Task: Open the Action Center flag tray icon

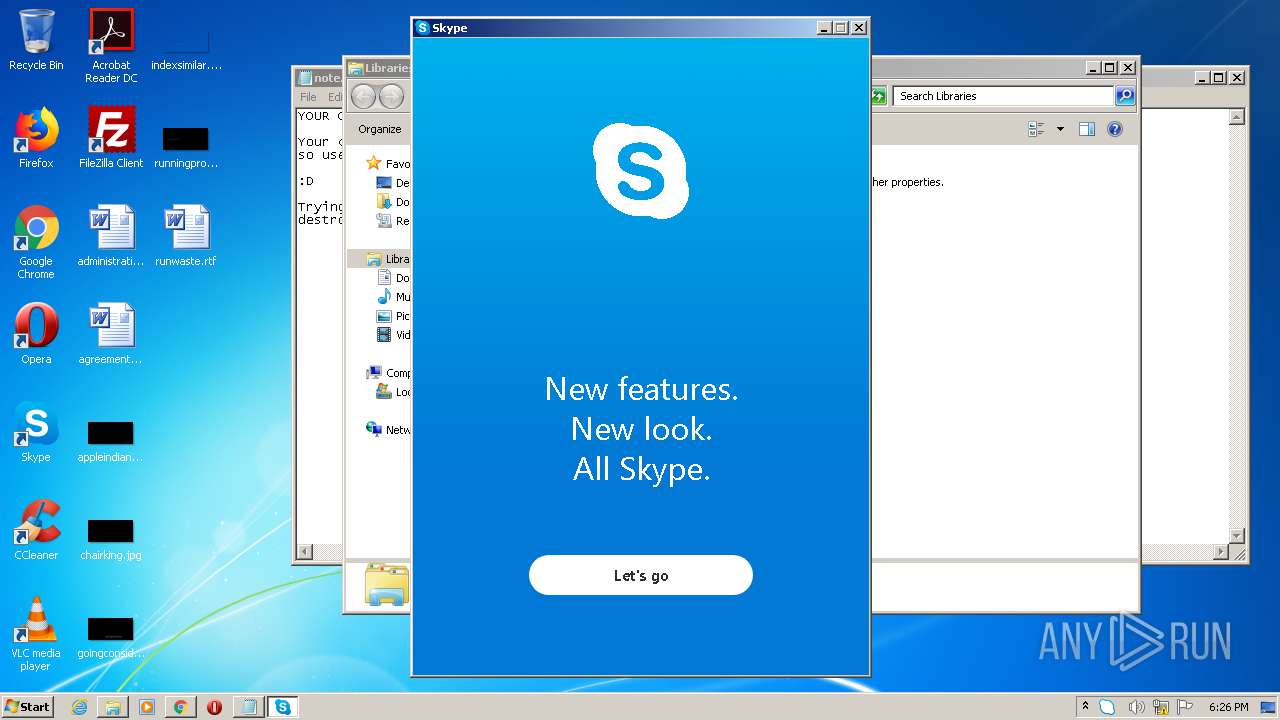Action: click(x=1185, y=707)
